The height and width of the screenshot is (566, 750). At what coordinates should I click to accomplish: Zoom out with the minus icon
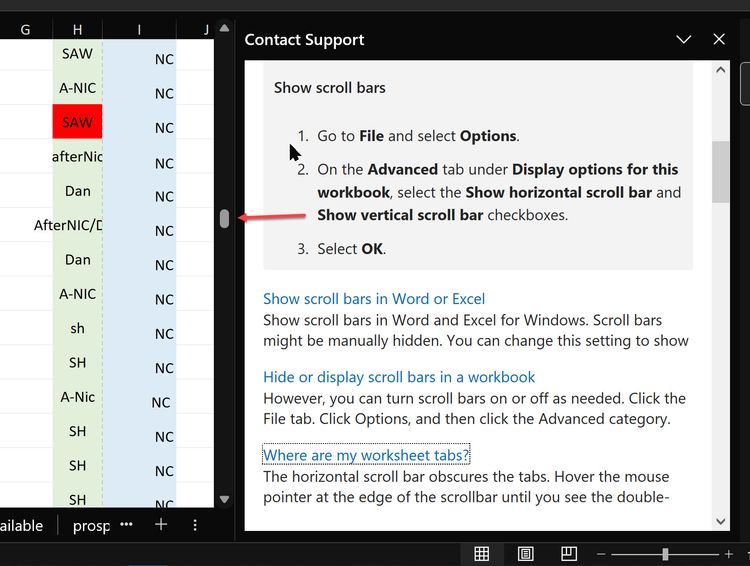[601, 554]
